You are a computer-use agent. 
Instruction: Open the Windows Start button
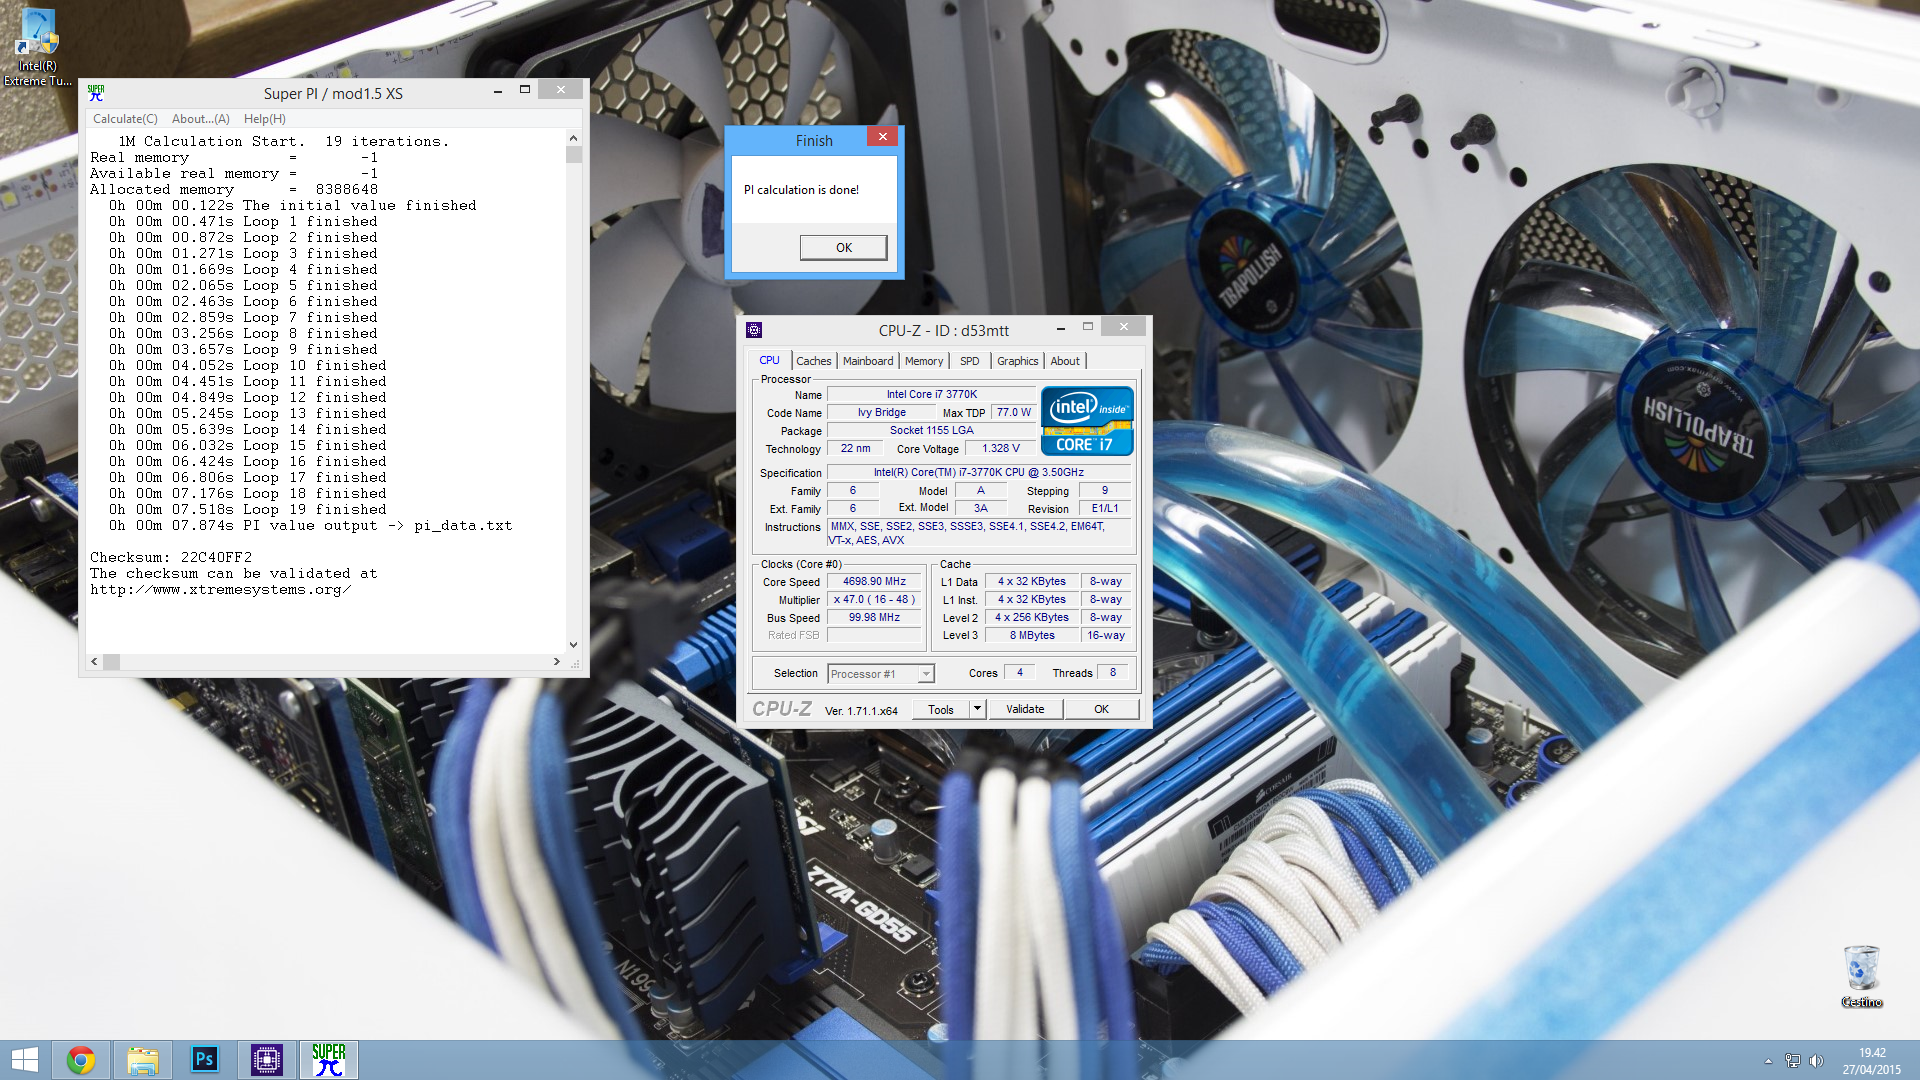24,1060
